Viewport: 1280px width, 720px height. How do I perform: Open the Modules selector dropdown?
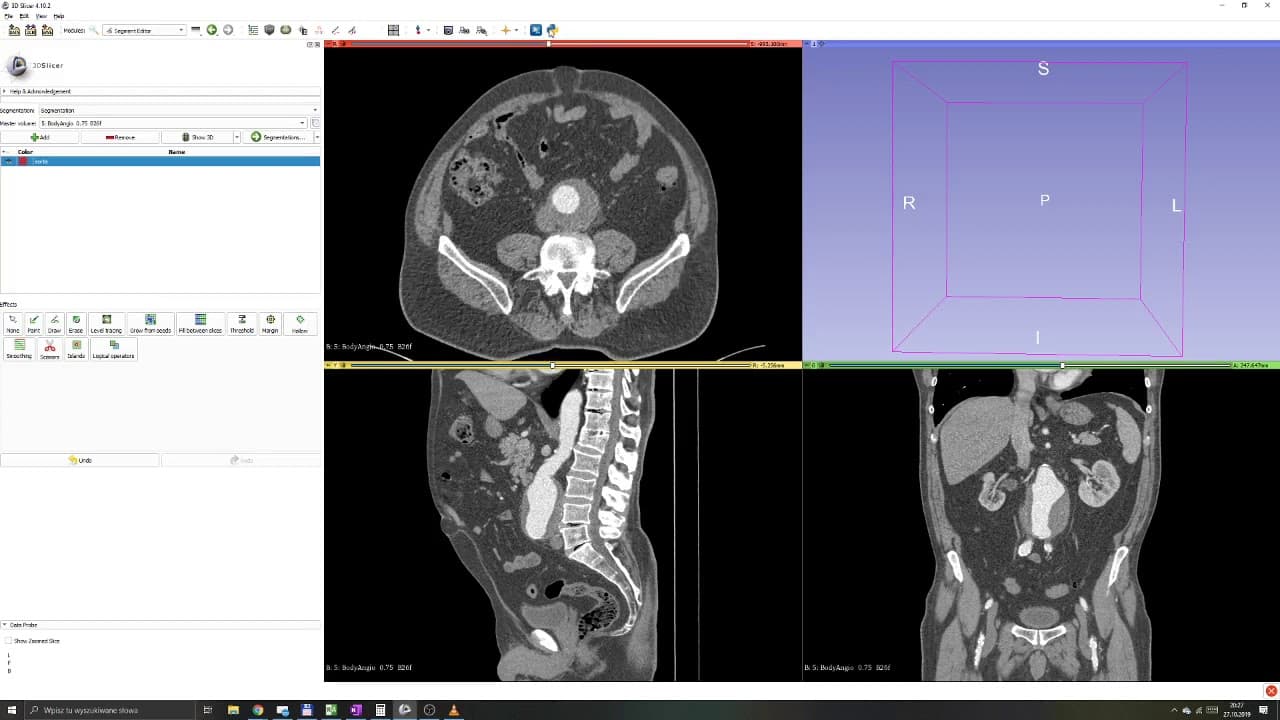coord(145,30)
